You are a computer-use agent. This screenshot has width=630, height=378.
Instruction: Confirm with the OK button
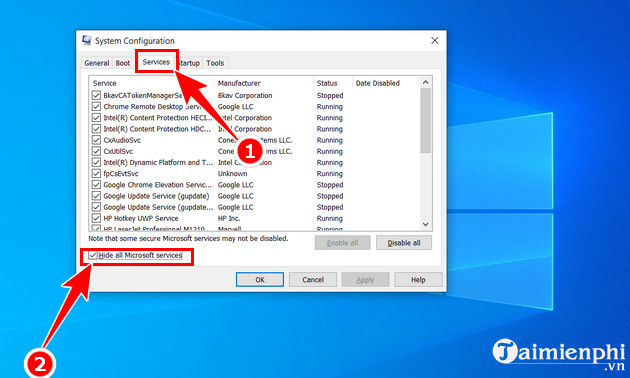(x=260, y=280)
